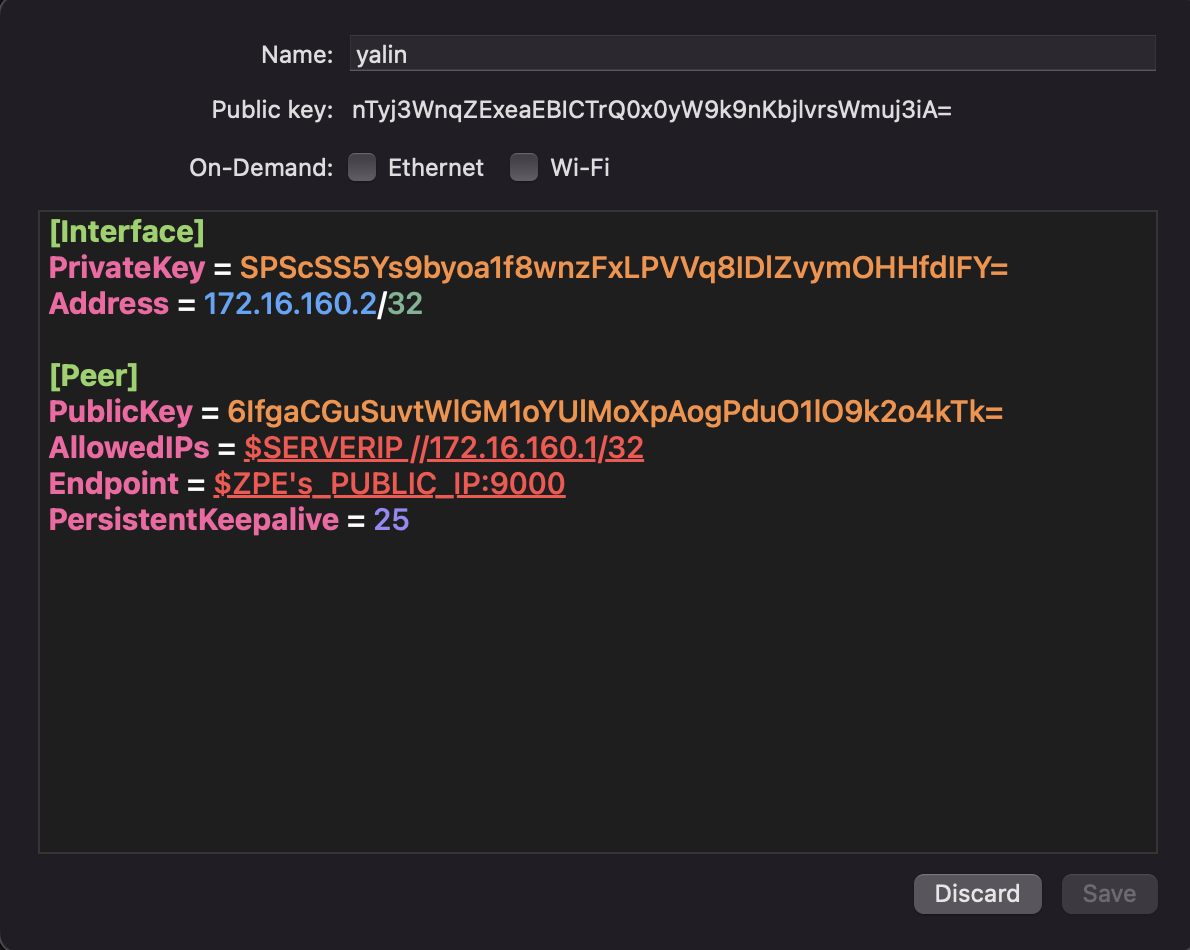The height and width of the screenshot is (950, 1190).
Task: Select the [Interface] section header text
Action: pyautogui.click(x=126, y=231)
